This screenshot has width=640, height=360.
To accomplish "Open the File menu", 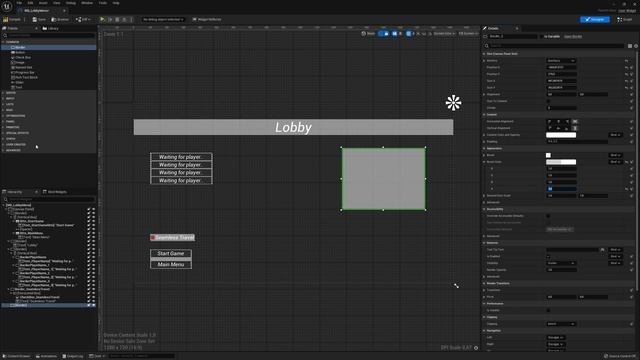I will tap(19, 3).
